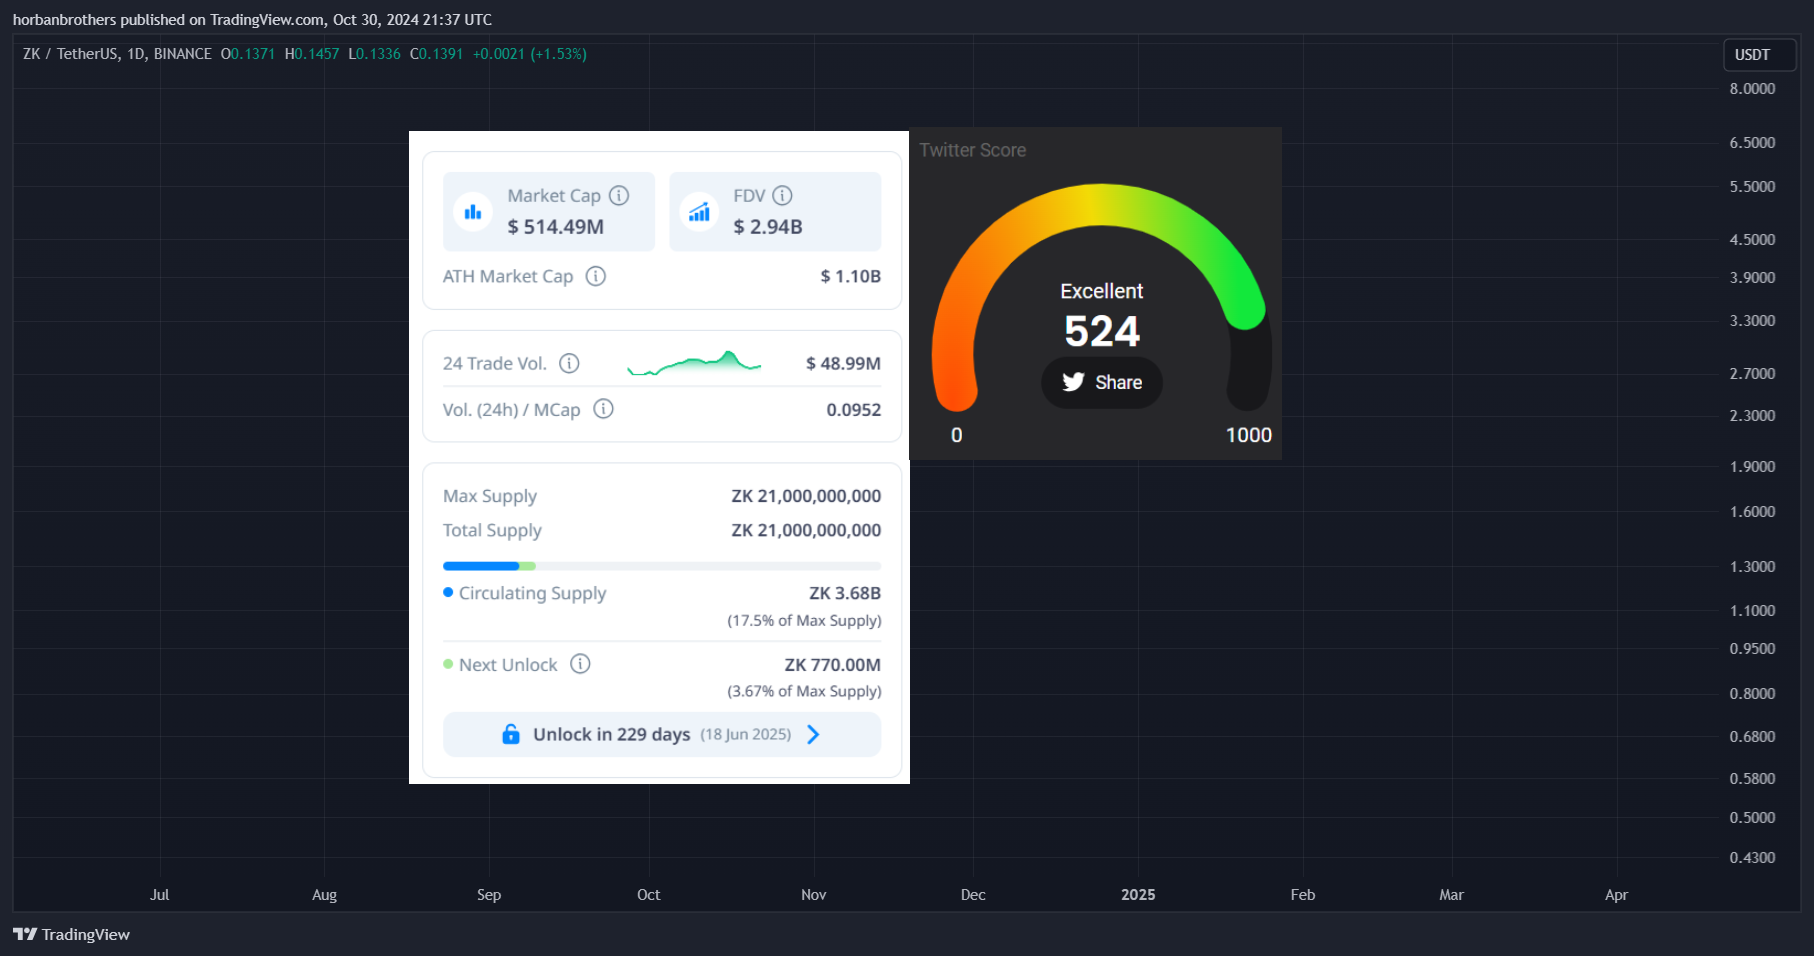1814x956 pixels.
Task: Click the TradingView wordmark link
Action: pyautogui.click(x=86, y=934)
